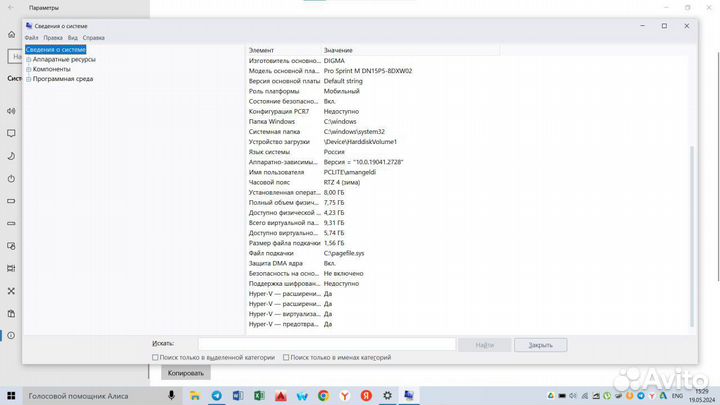Image resolution: width=720 pixels, height=405 pixels.
Task: Open Microsoft Word from the taskbar
Action: (237, 396)
